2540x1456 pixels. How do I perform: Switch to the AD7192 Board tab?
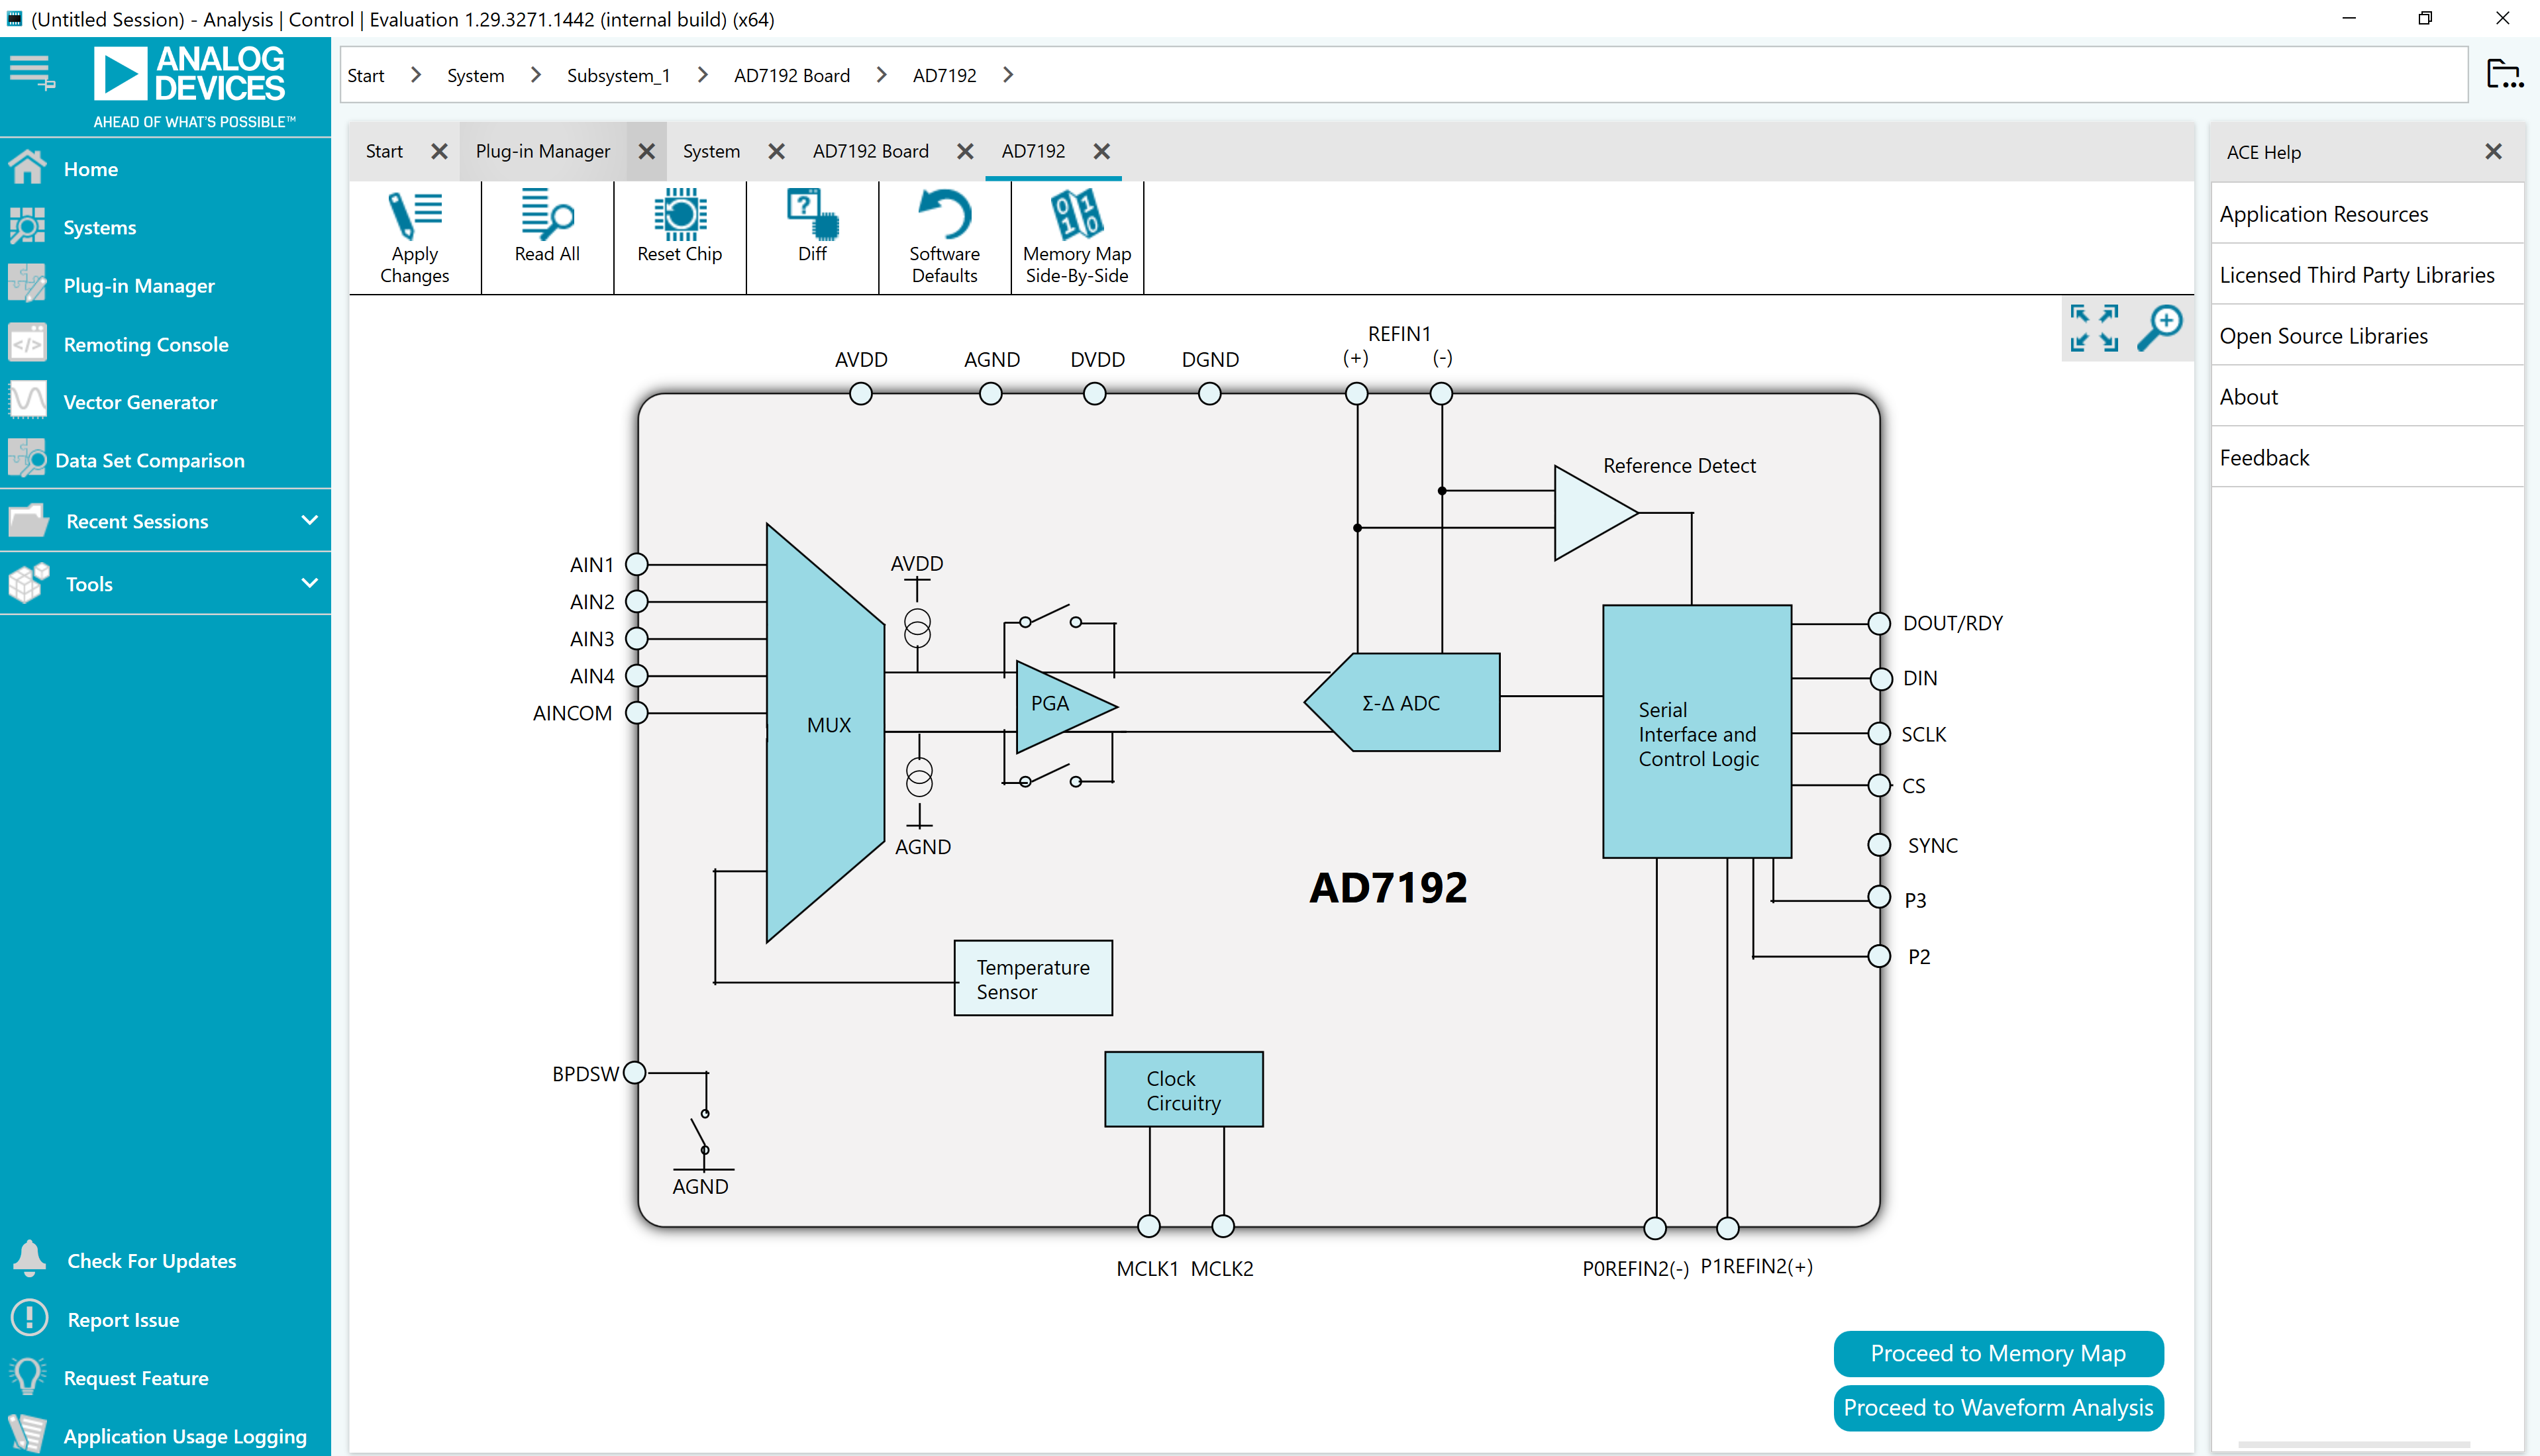click(x=870, y=151)
